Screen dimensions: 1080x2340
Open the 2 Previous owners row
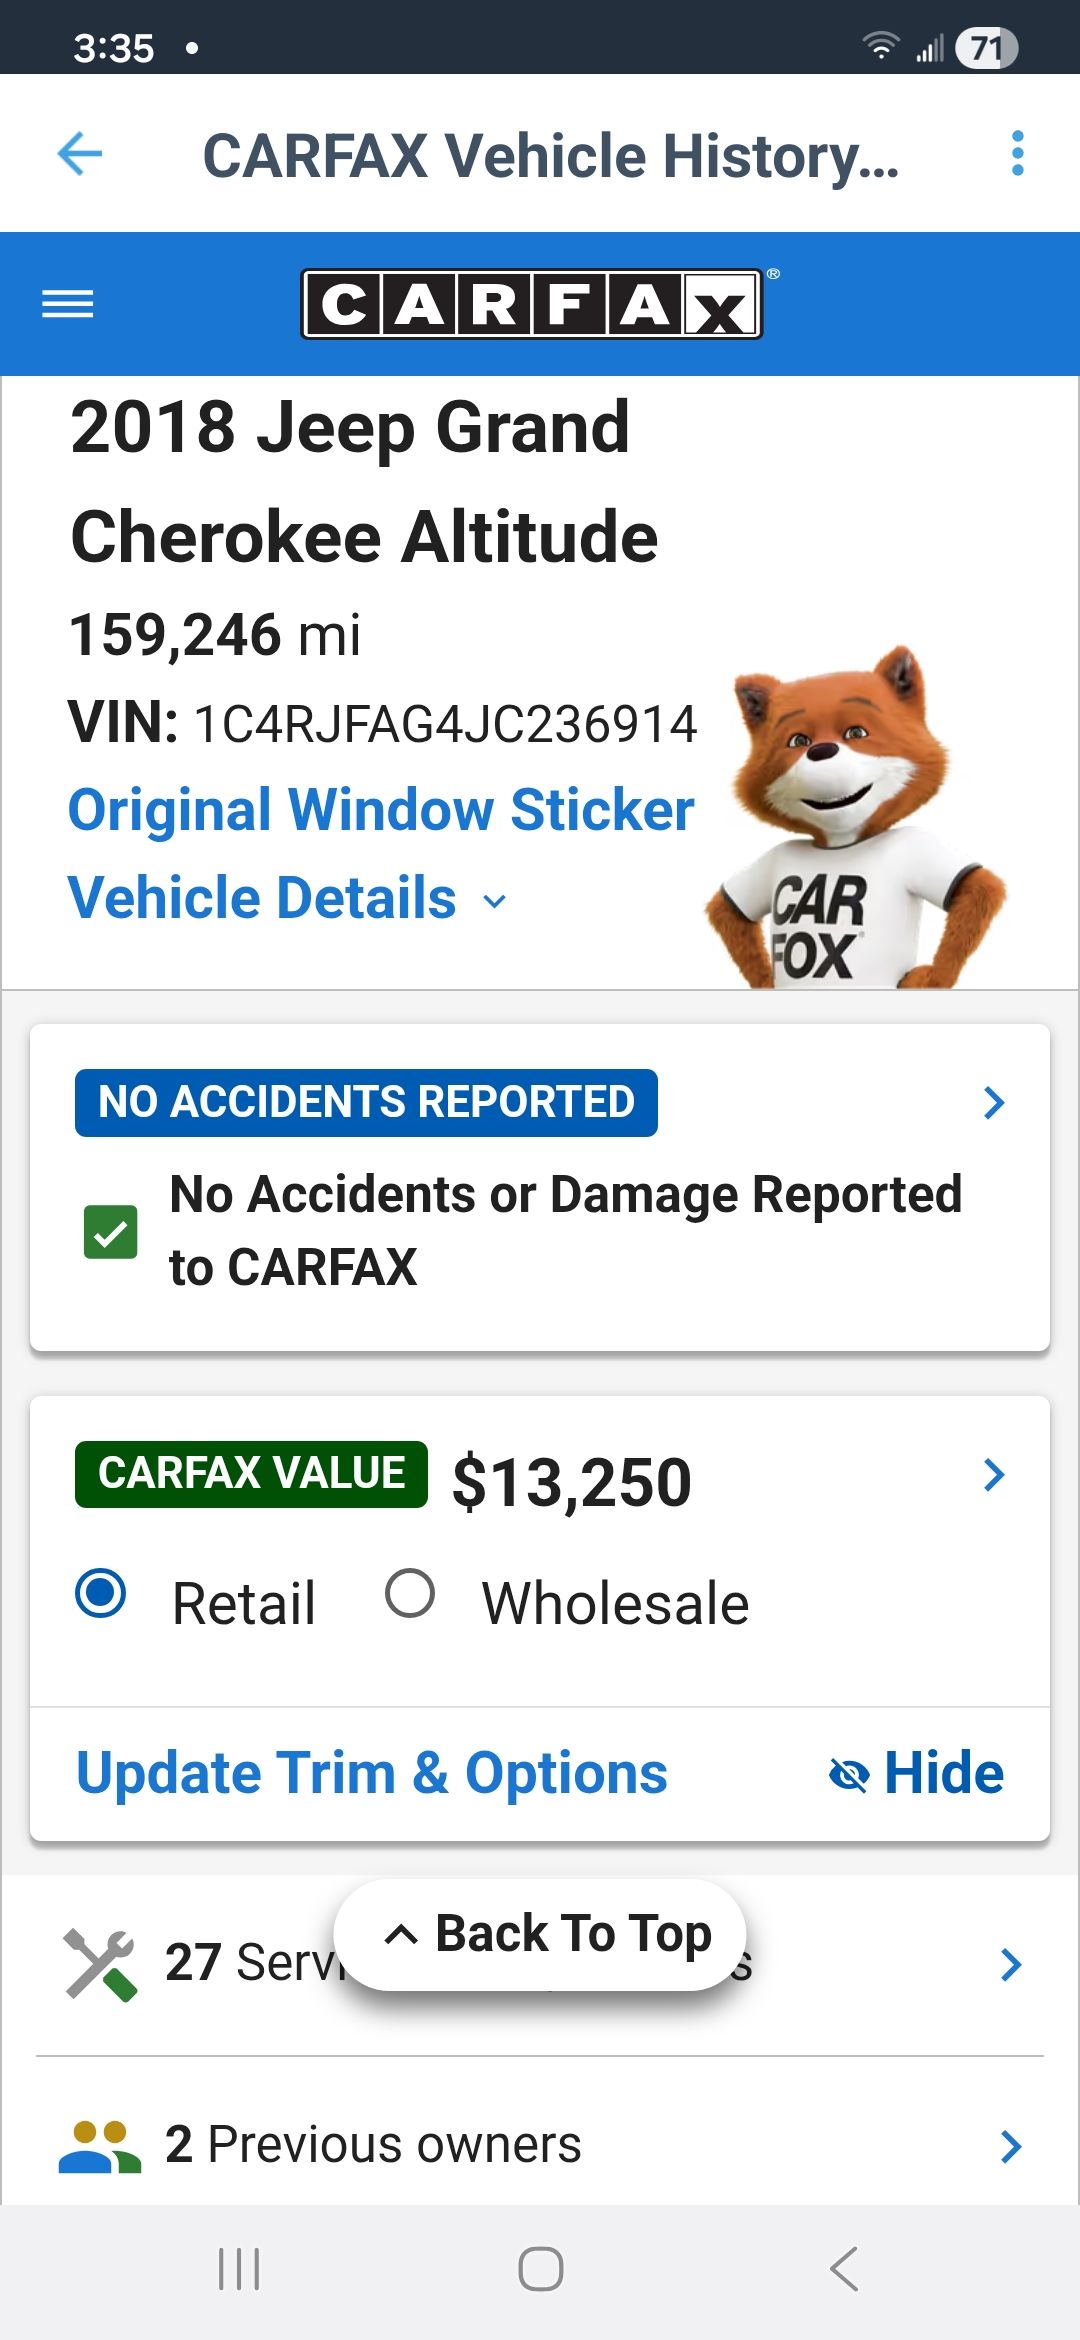point(540,2146)
